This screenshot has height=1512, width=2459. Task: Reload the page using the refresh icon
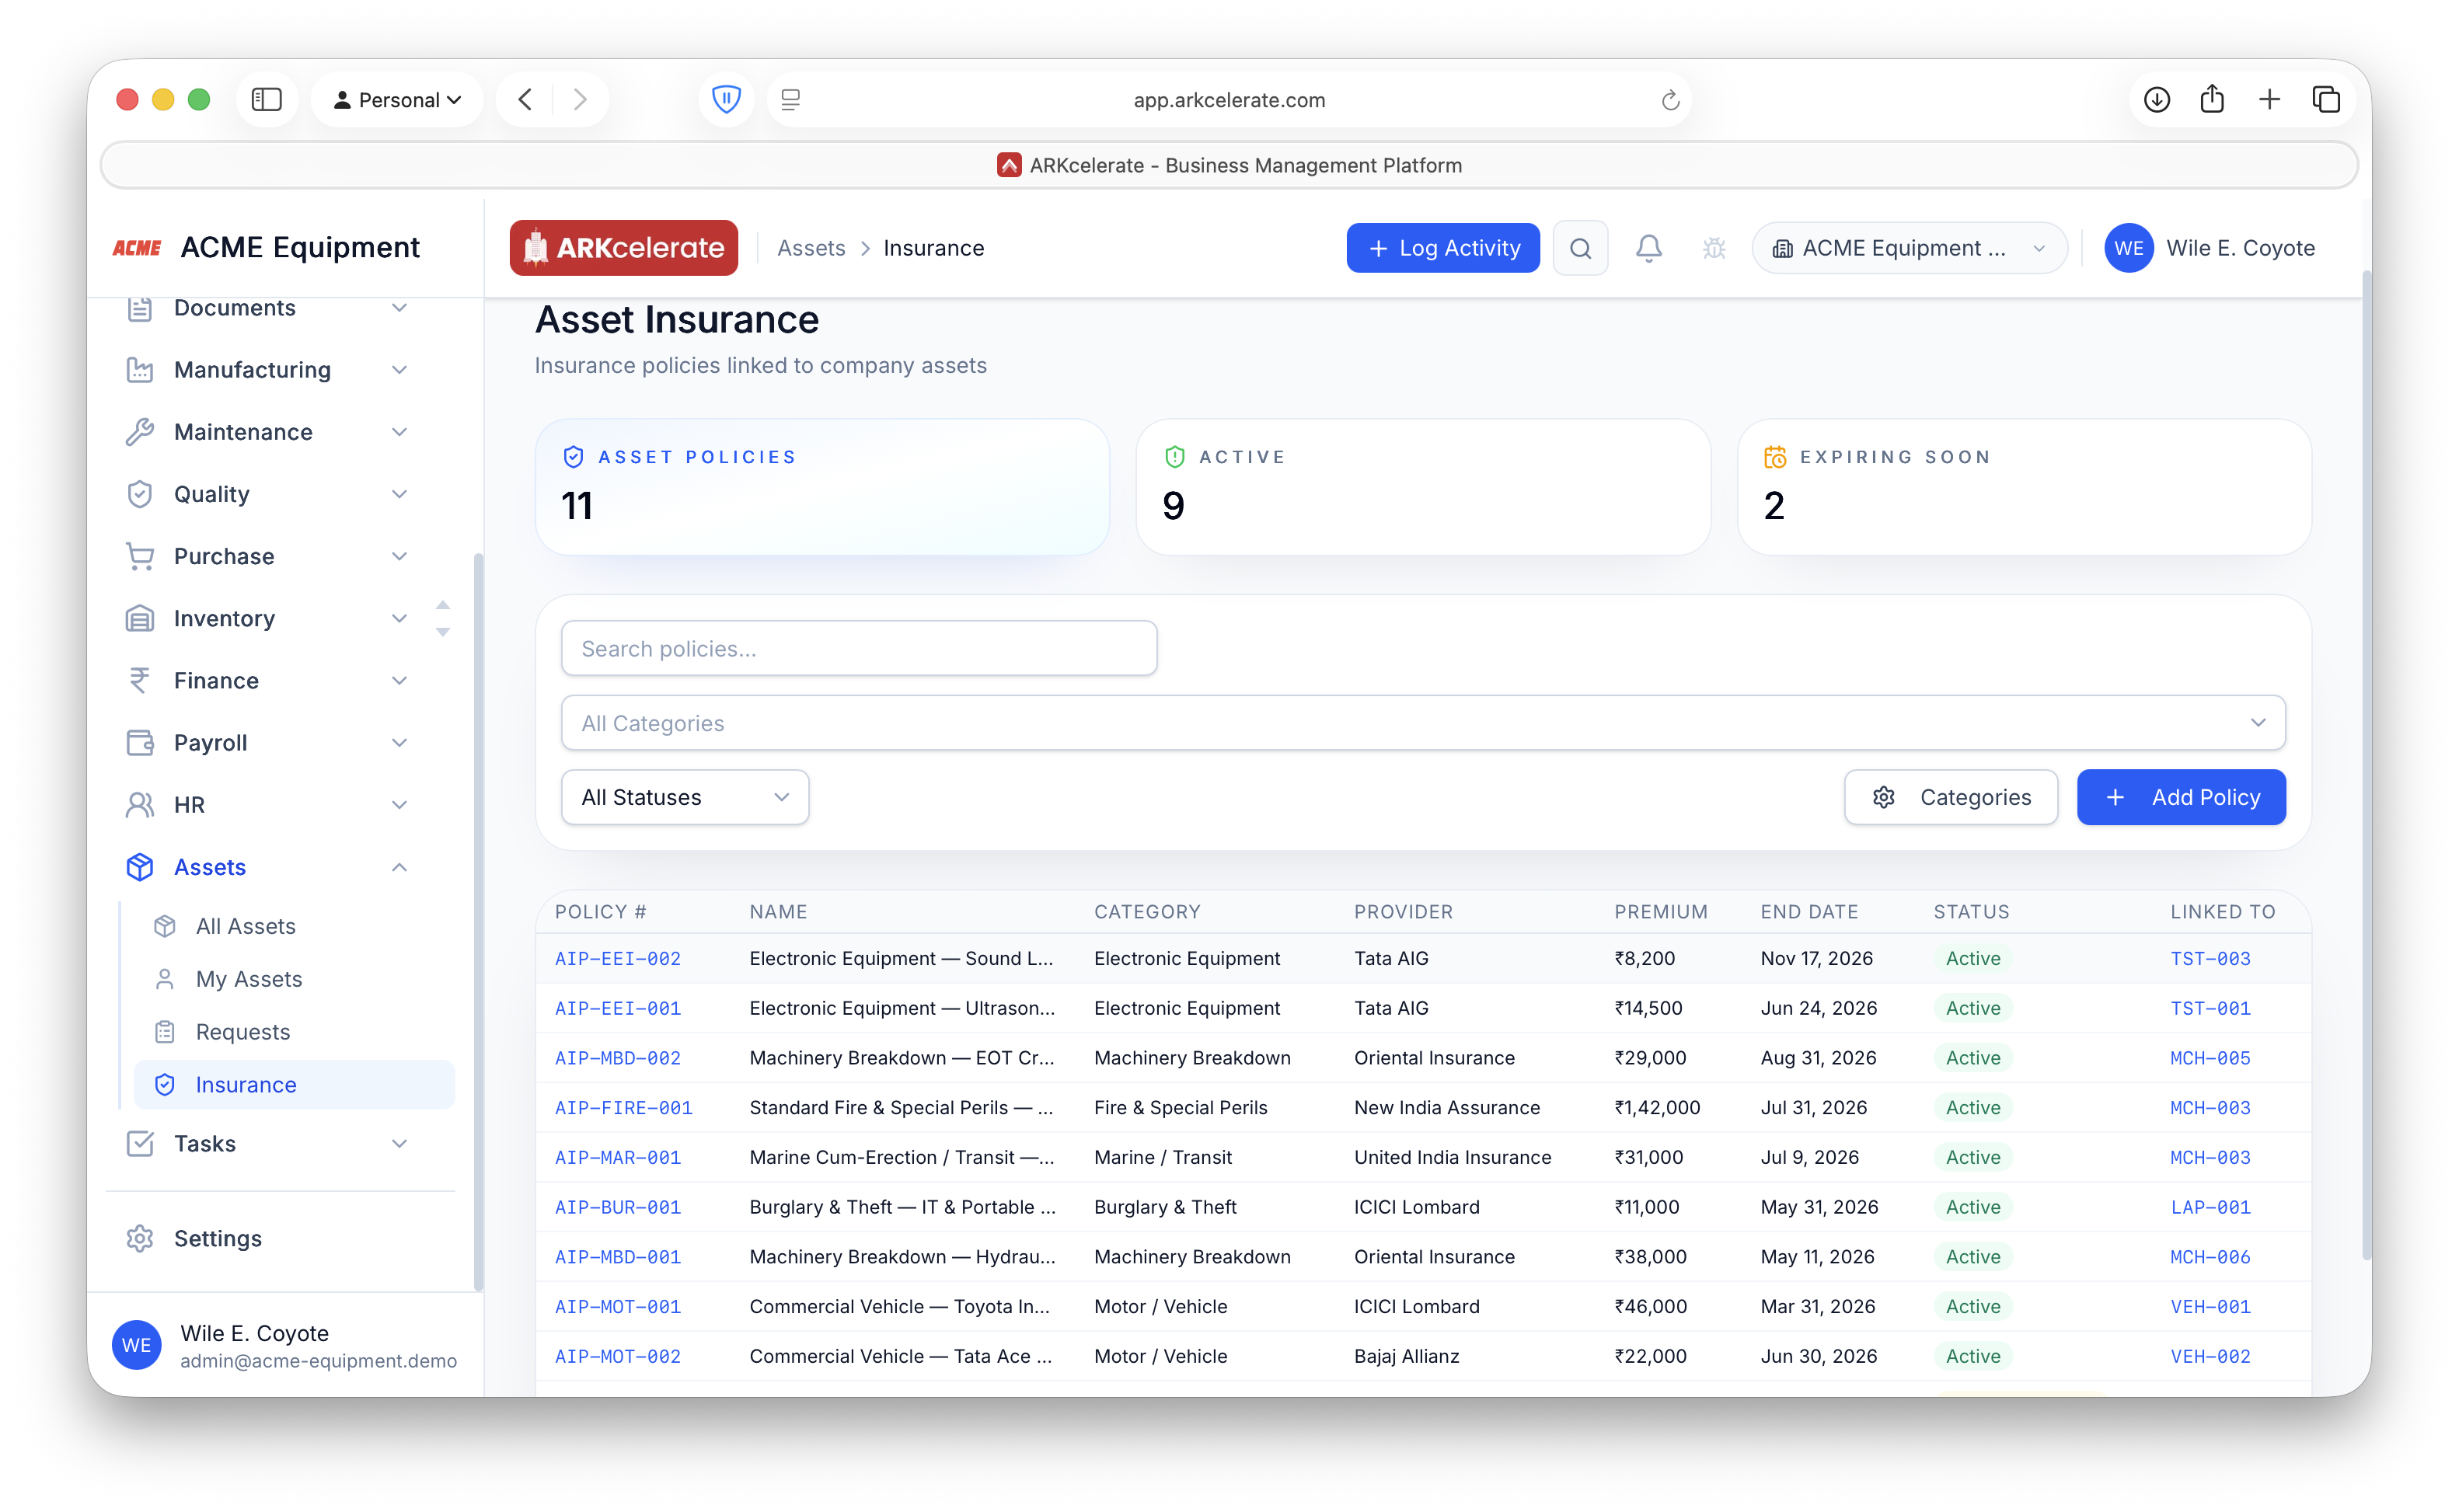[x=1670, y=100]
